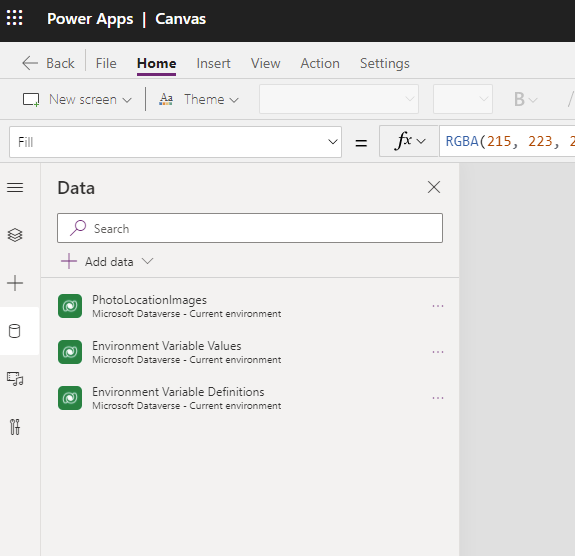This screenshot has height=556, width=575.
Task: Open the Media icon in sidebar
Action: (15, 379)
